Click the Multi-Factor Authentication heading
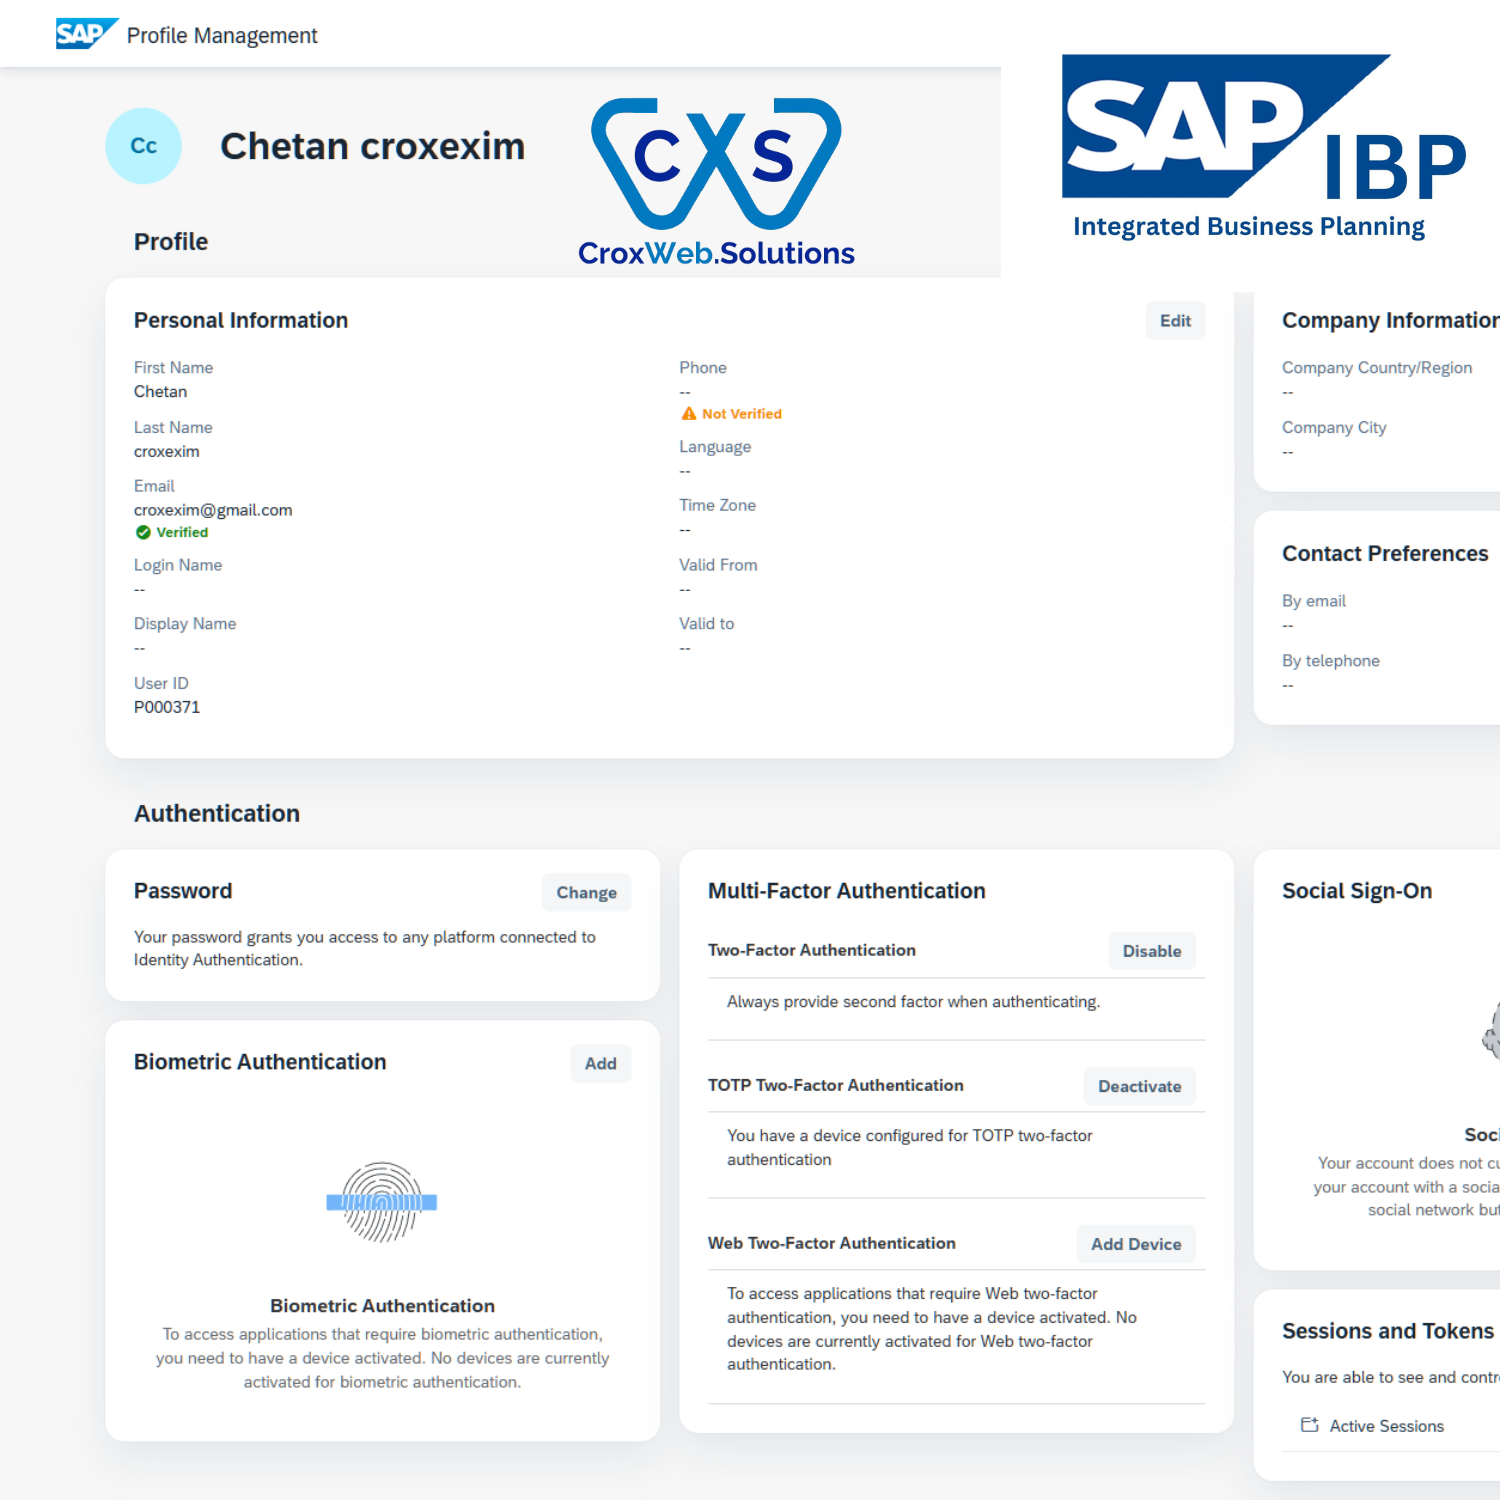 pos(847,891)
